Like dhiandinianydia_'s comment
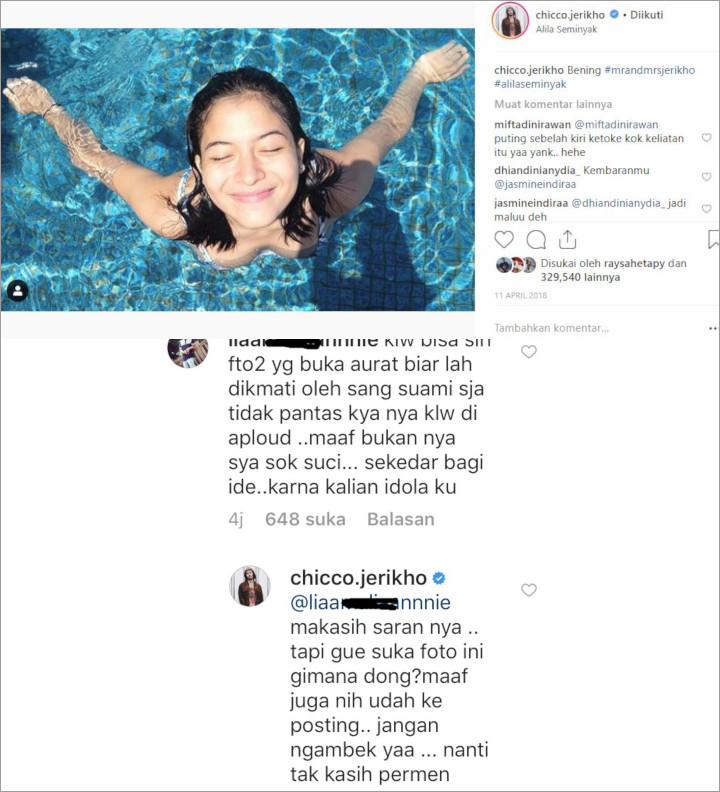 (706, 176)
